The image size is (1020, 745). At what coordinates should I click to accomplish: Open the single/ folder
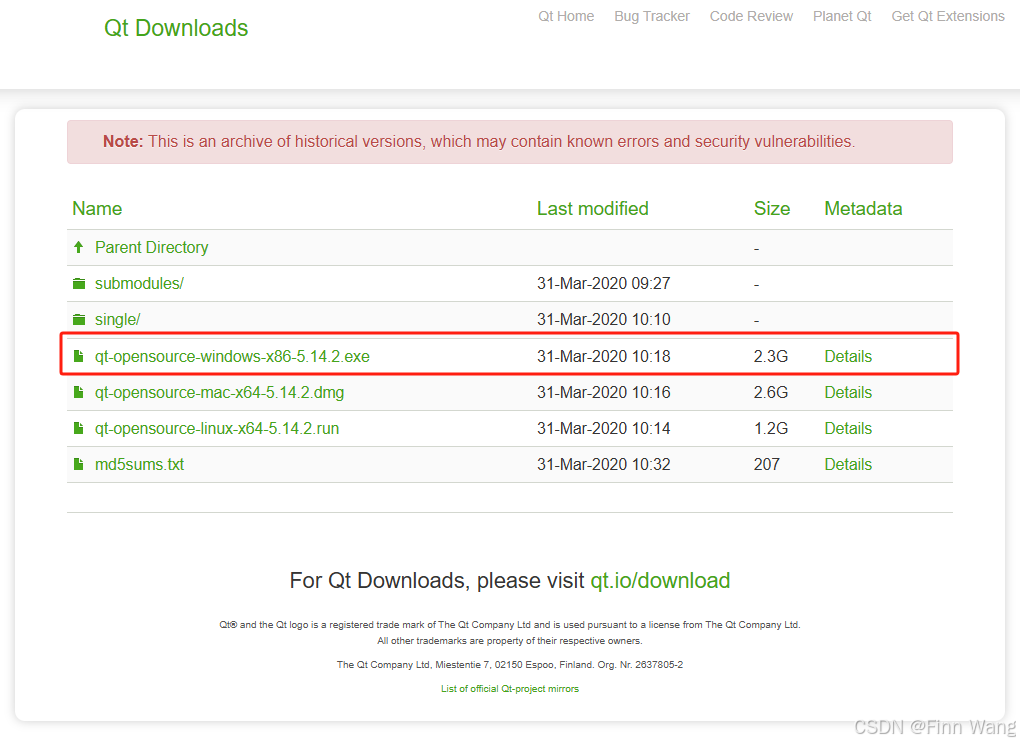click(x=118, y=319)
